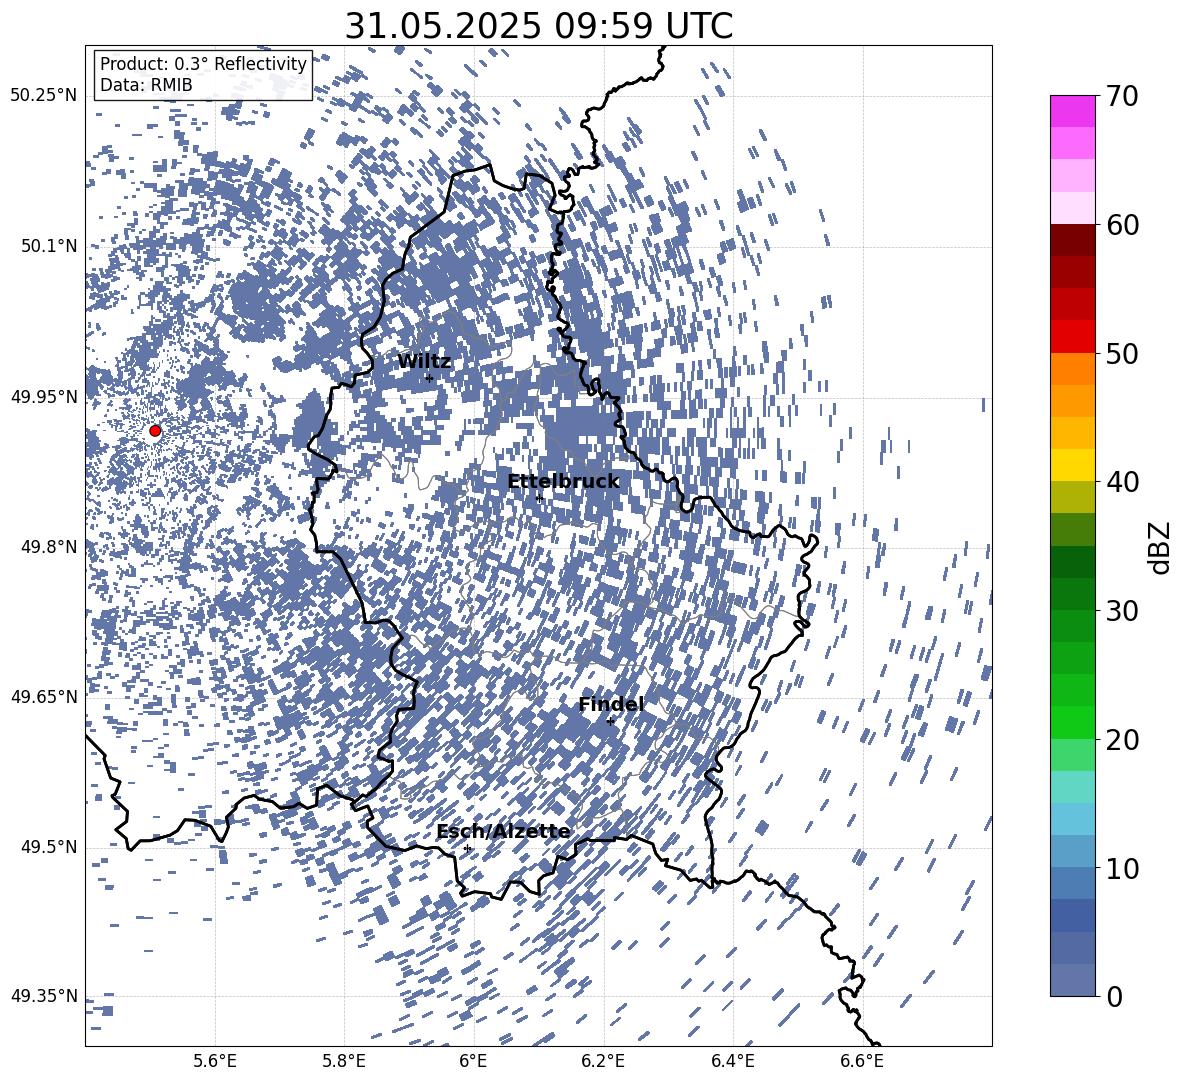Image resolution: width=1184 pixels, height=1081 pixels.
Task: Click the Ettelbruck city label
Action: tap(563, 481)
